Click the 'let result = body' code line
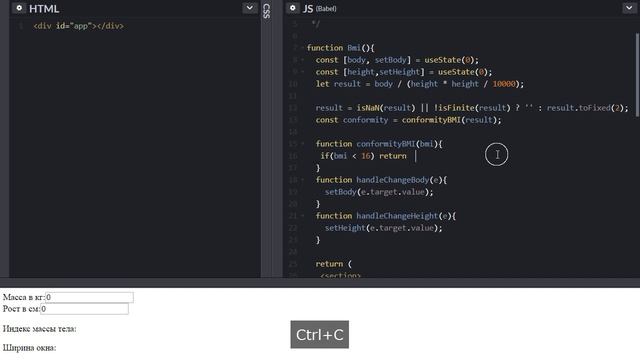The height and width of the screenshot is (360, 640). click(x=420, y=84)
